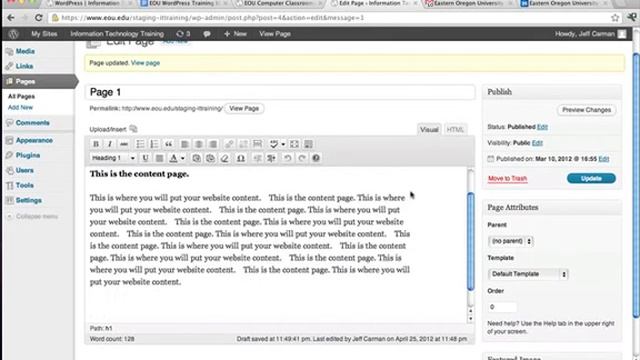The image size is (640, 360).
Task: Justify text with align full
Action: coord(160,158)
